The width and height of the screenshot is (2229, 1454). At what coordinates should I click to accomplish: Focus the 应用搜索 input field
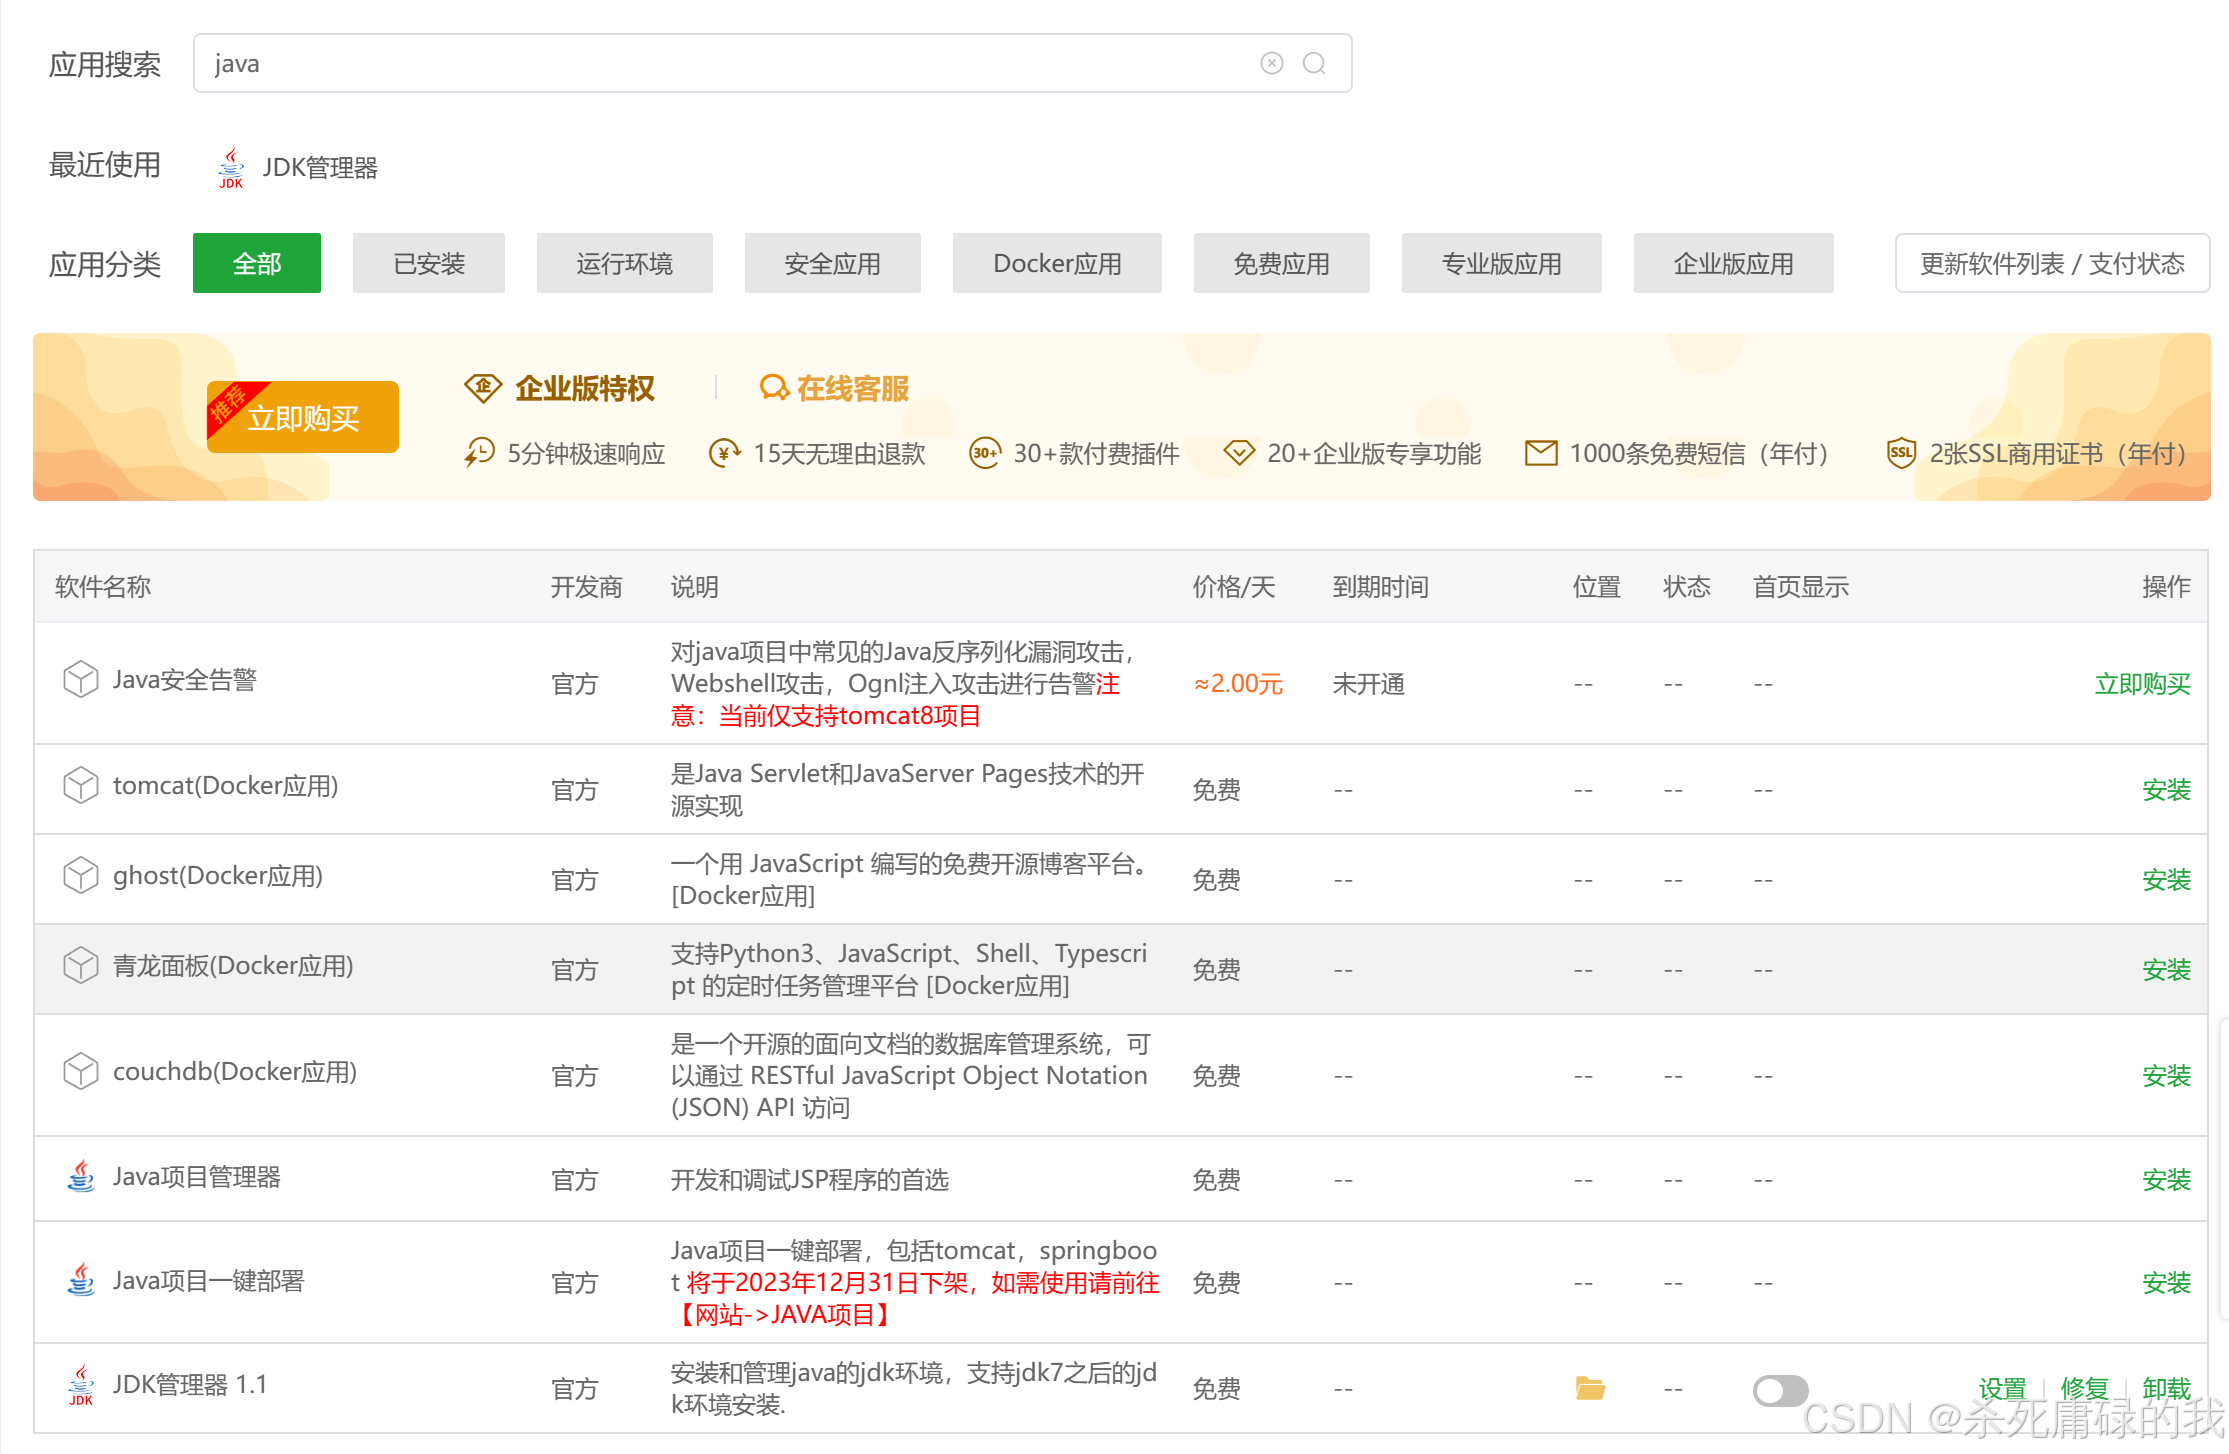click(x=772, y=63)
